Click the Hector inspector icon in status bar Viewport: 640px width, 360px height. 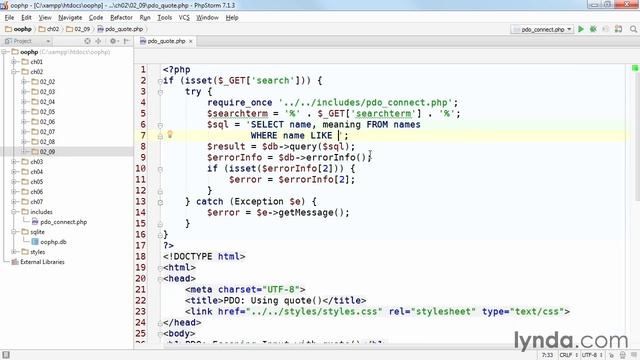coord(622,355)
